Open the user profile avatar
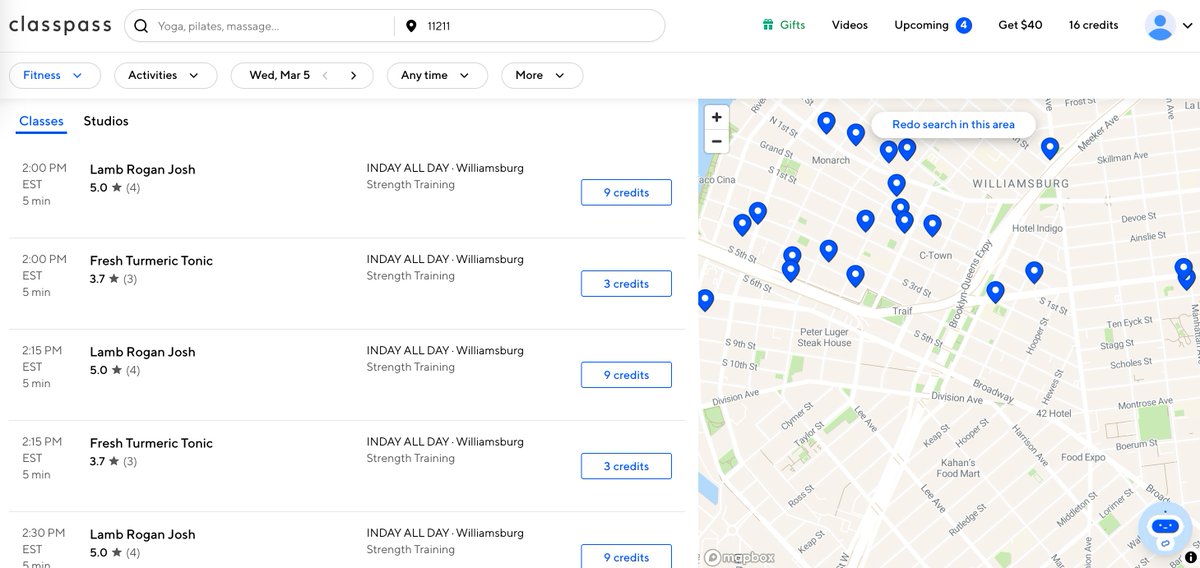This screenshot has height=568, width=1200. point(1160,26)
